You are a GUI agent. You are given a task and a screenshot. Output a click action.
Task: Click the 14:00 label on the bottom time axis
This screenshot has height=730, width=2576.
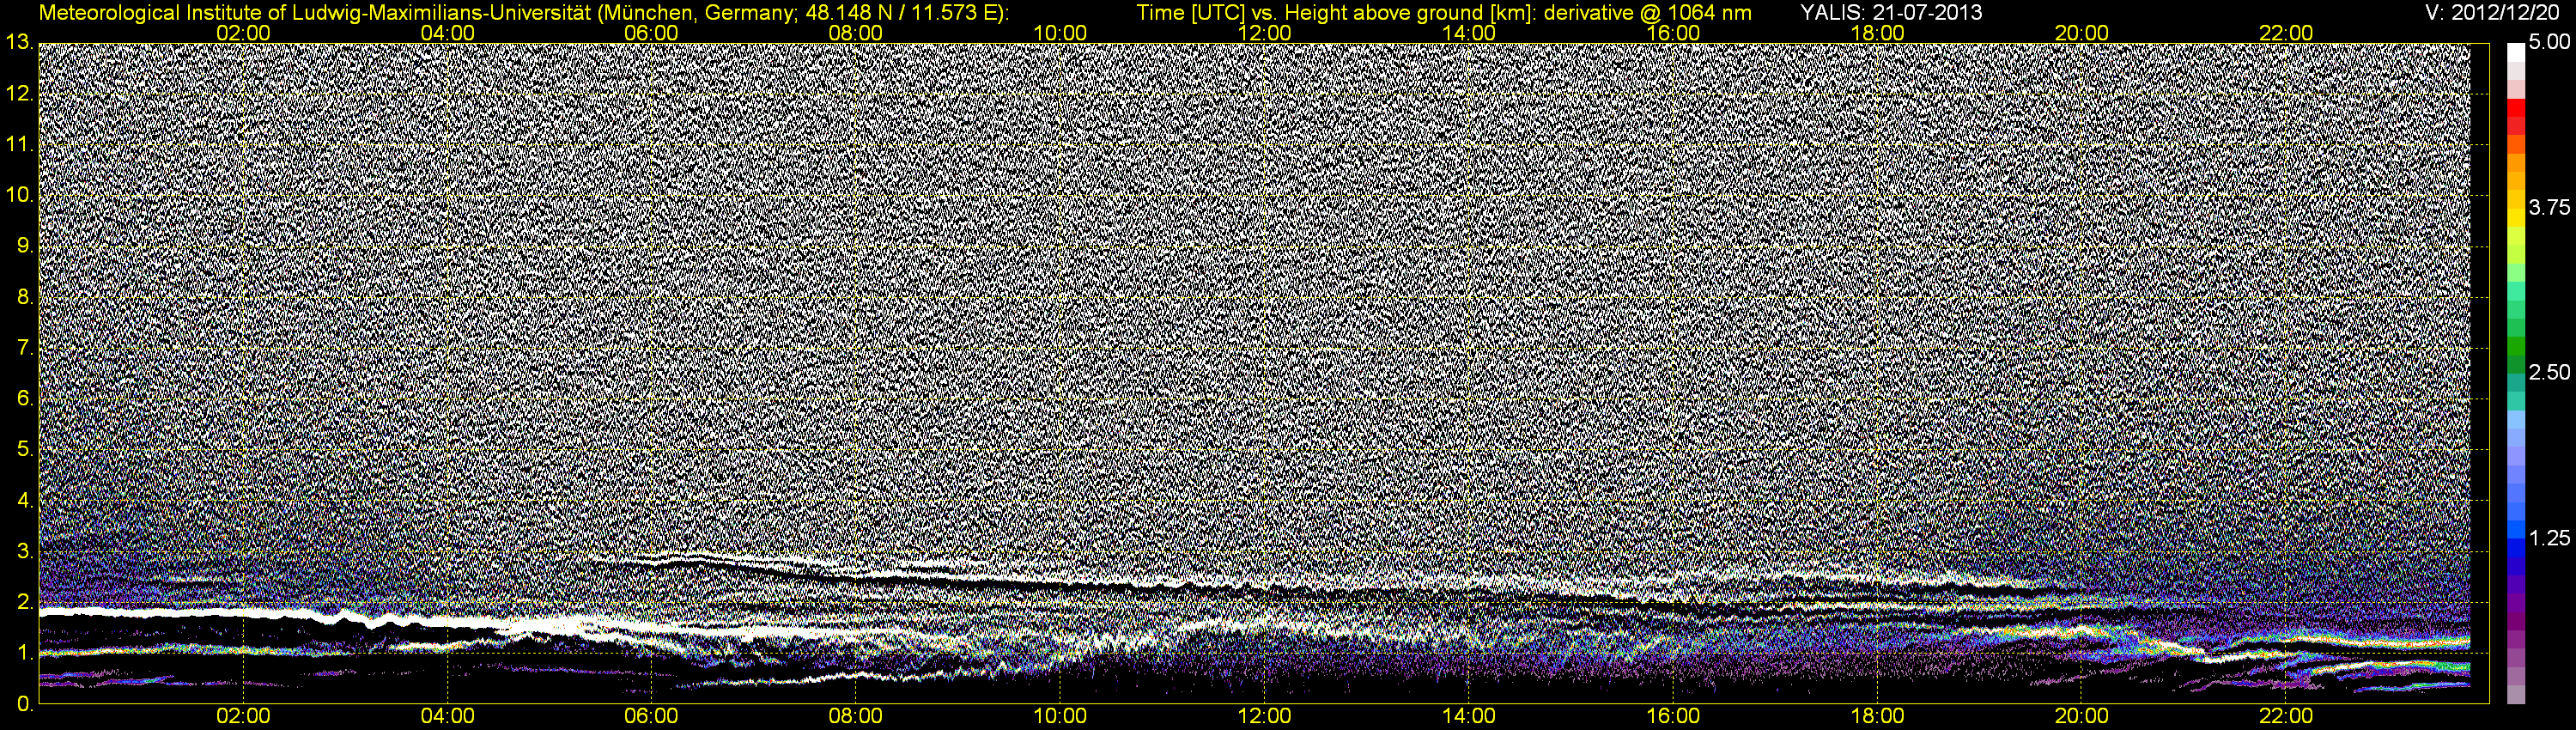1469,716
